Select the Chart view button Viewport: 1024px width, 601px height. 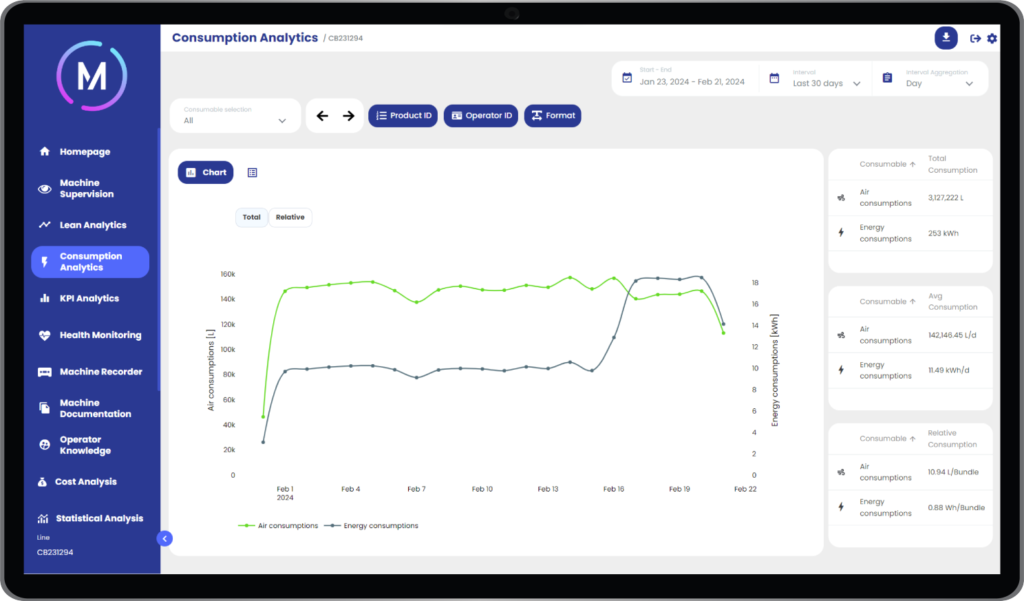point(206,172)
